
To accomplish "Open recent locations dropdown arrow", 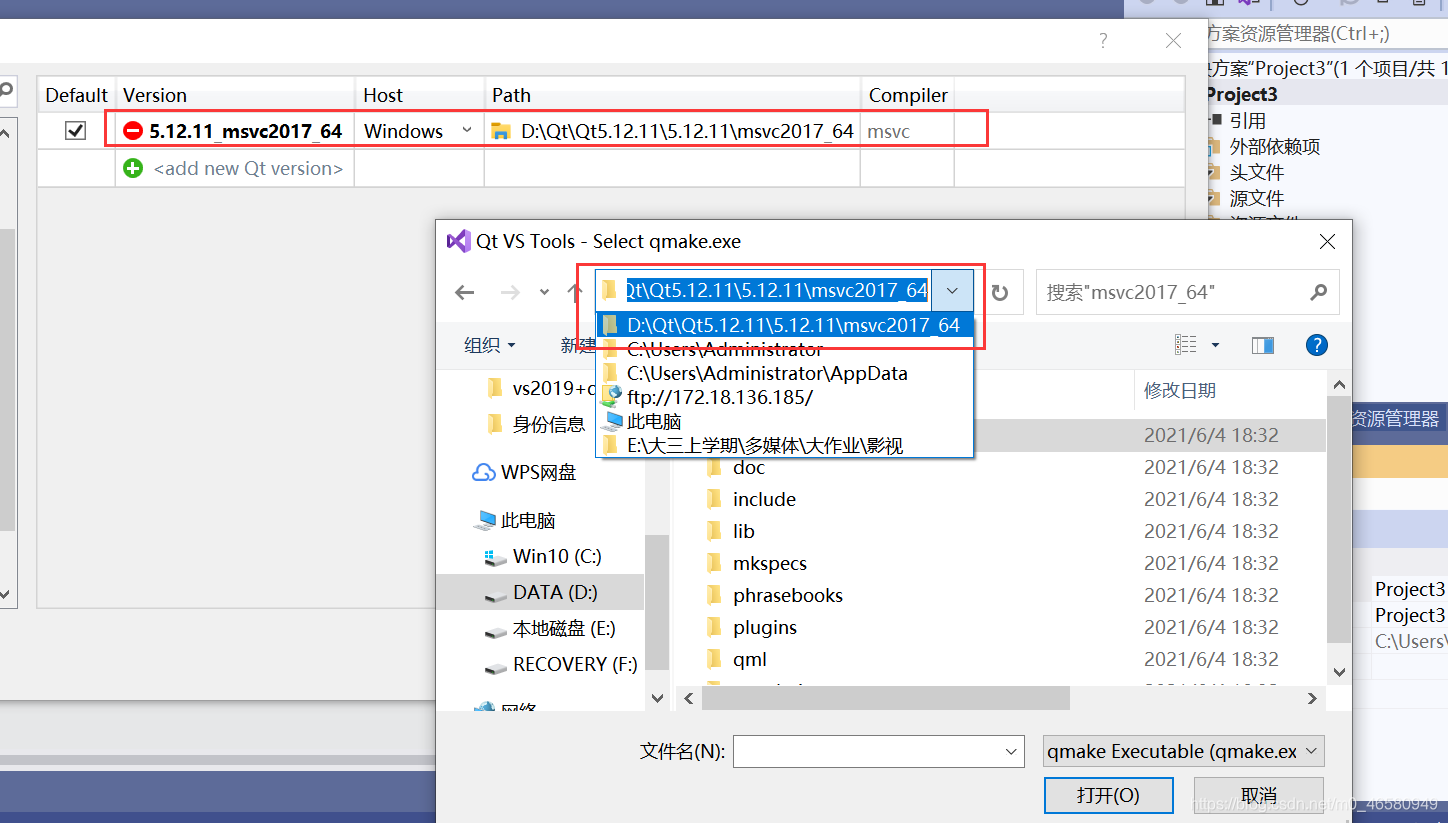I will pyautogui.click(x=544, y=292).
